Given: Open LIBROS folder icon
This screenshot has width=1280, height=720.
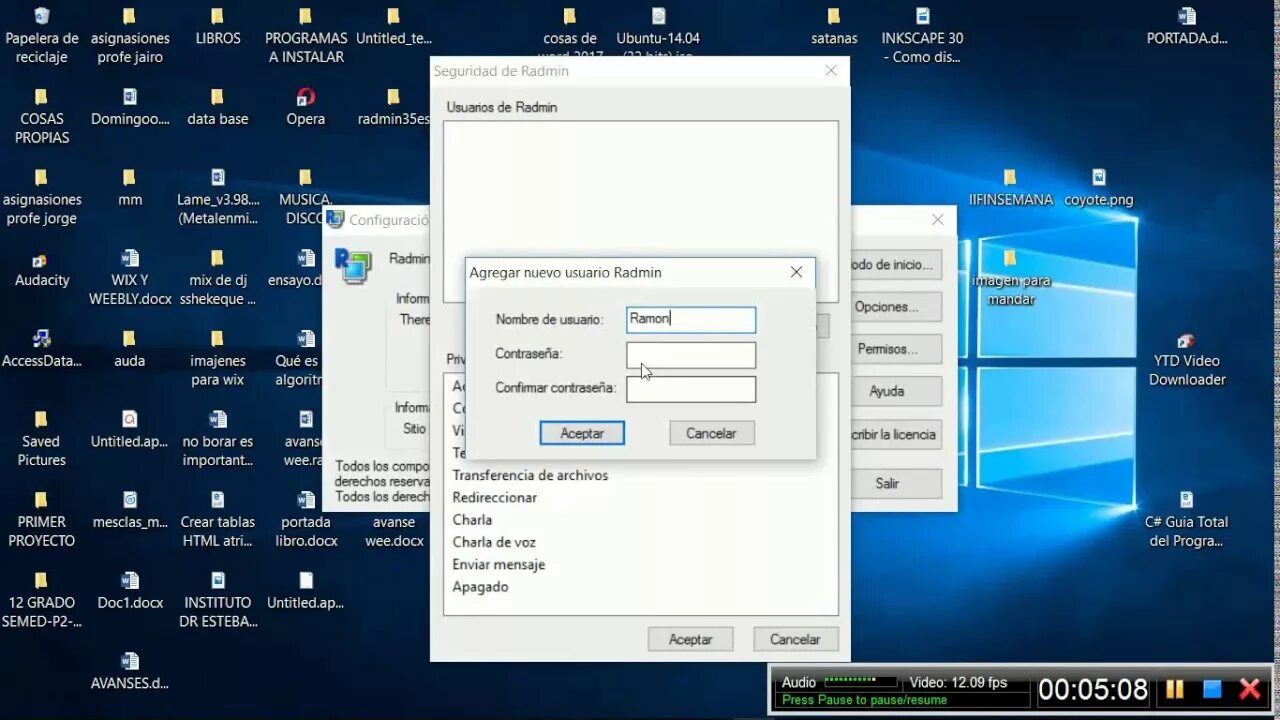Looking at the screenshot, I should pos(218,28).
